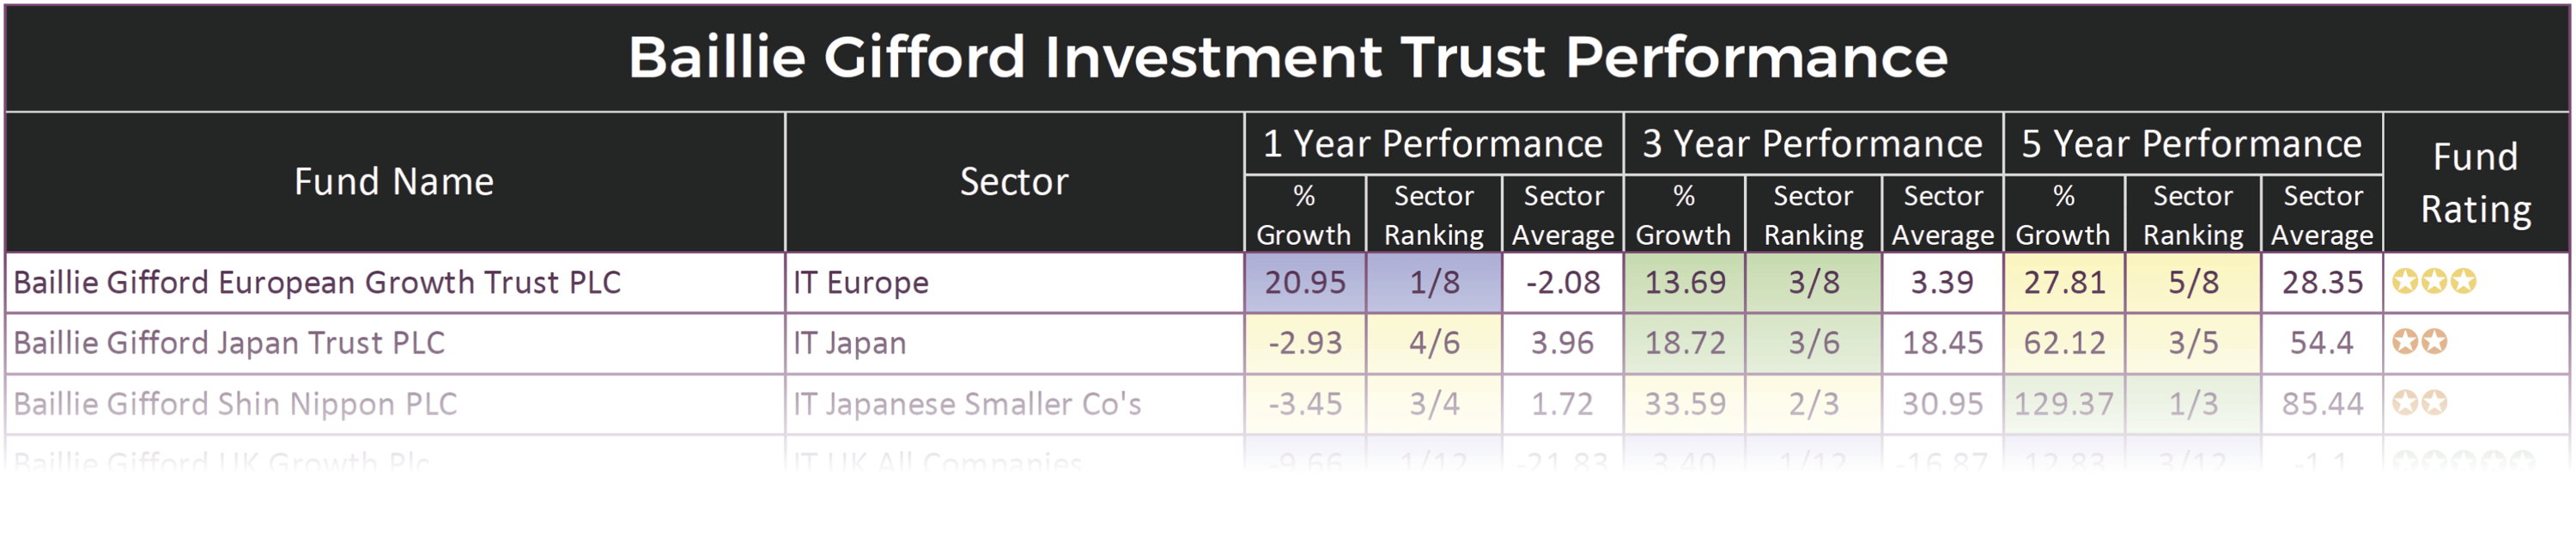Viewport: 2576px width, 543px height.
Task: Click the three-star rating for European Growth Trust
Action: click(2433, 282)
